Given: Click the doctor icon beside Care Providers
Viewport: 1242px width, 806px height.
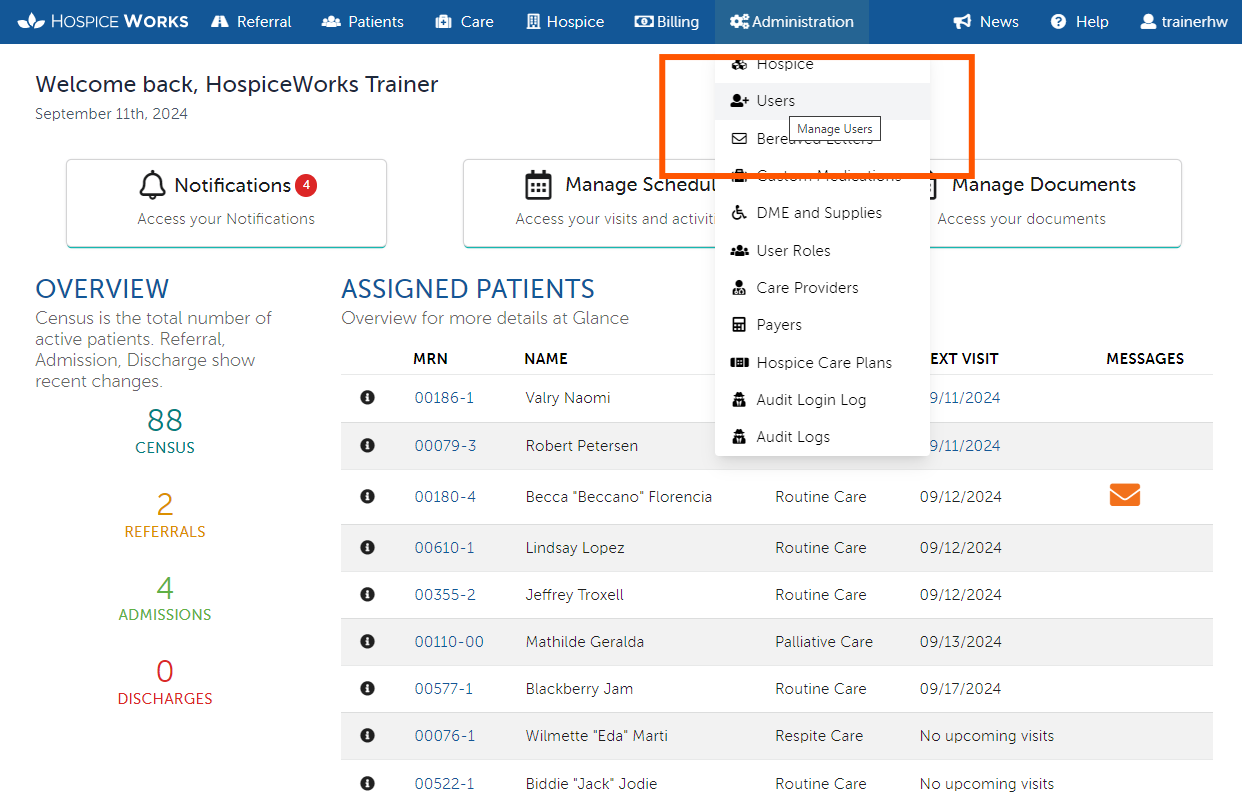Looking at the screenshot, I should click(x=739, y=288).
